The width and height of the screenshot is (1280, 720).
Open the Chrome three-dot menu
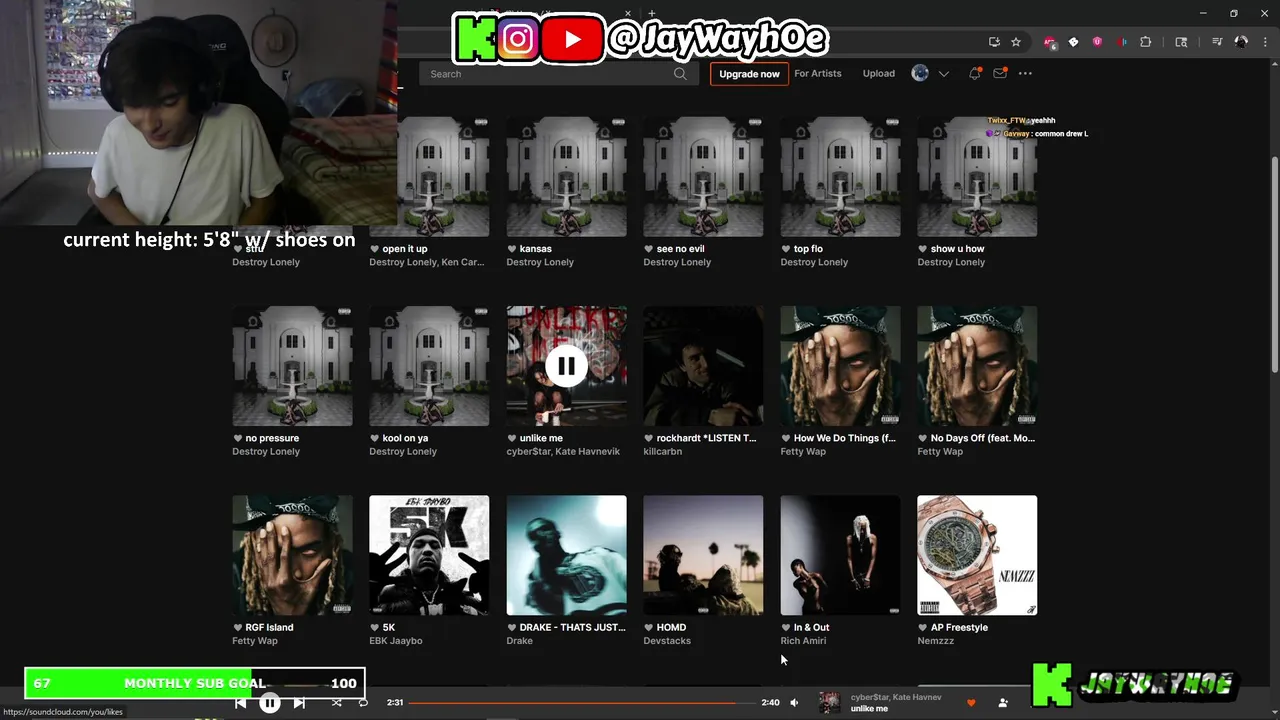1263,42
